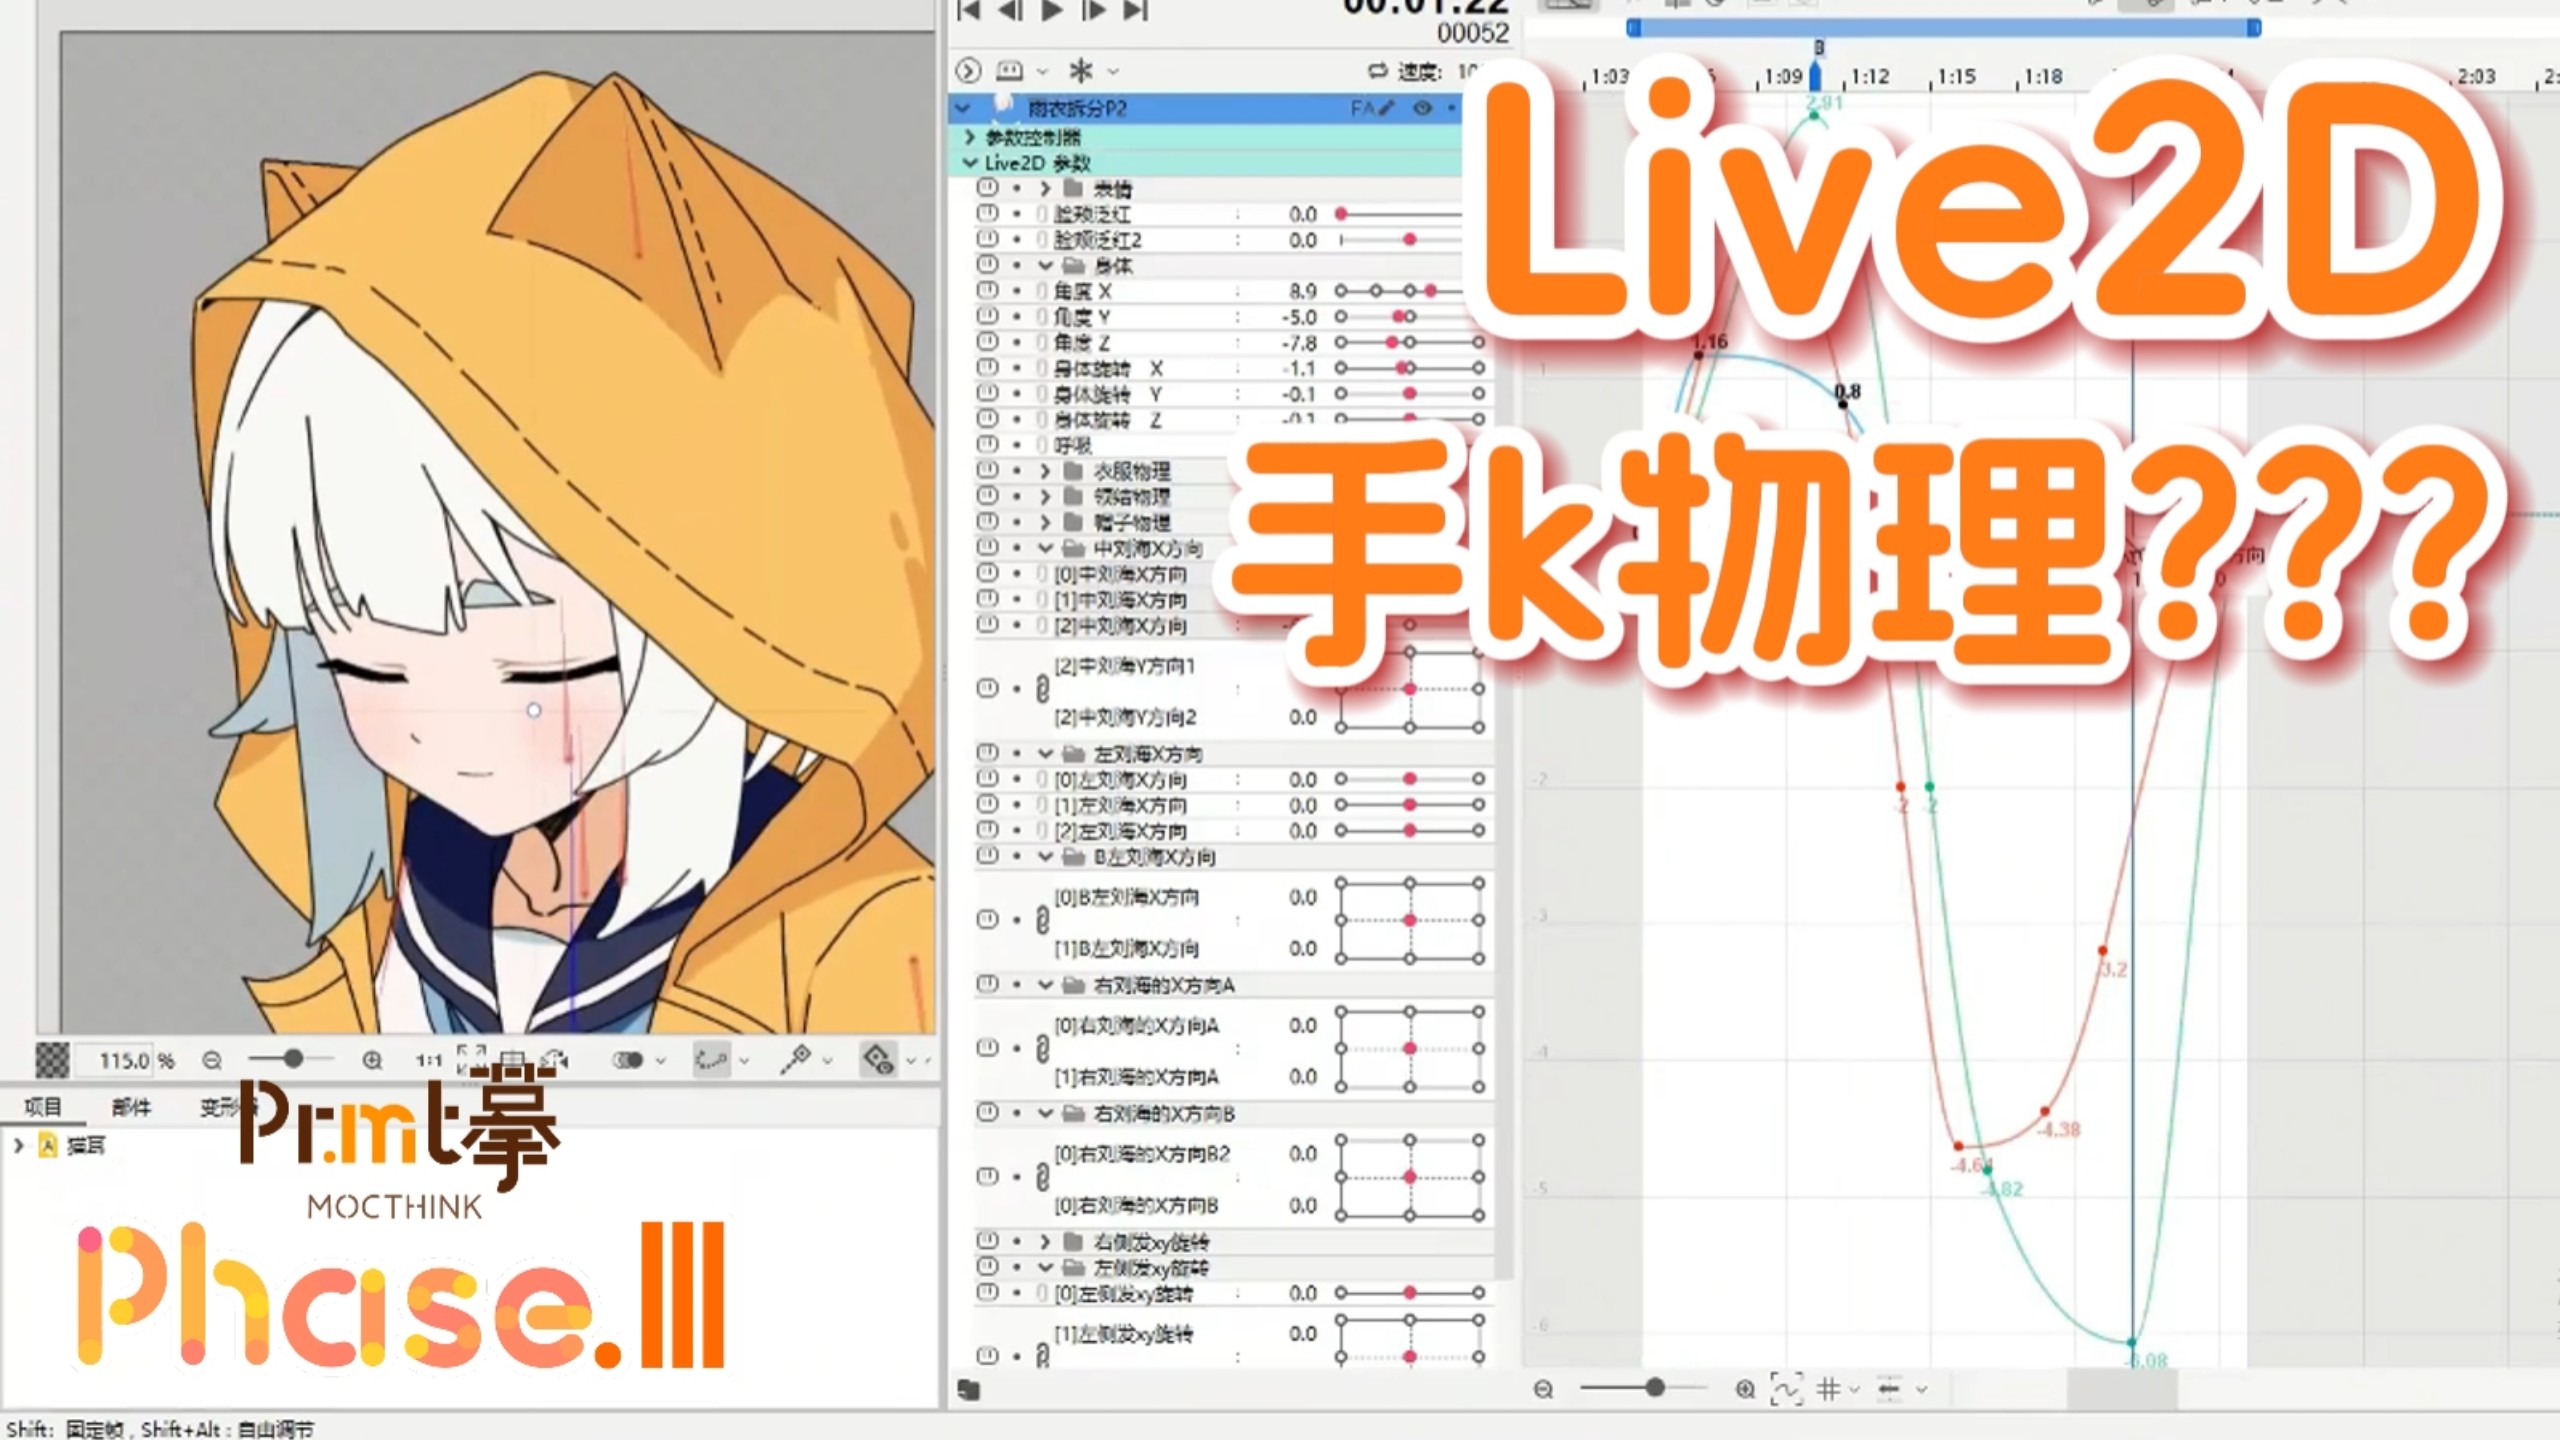Screen dimensions: 2560x1440
Task: Zoom out the canvas with minus magnifier
Action: 212,1060
